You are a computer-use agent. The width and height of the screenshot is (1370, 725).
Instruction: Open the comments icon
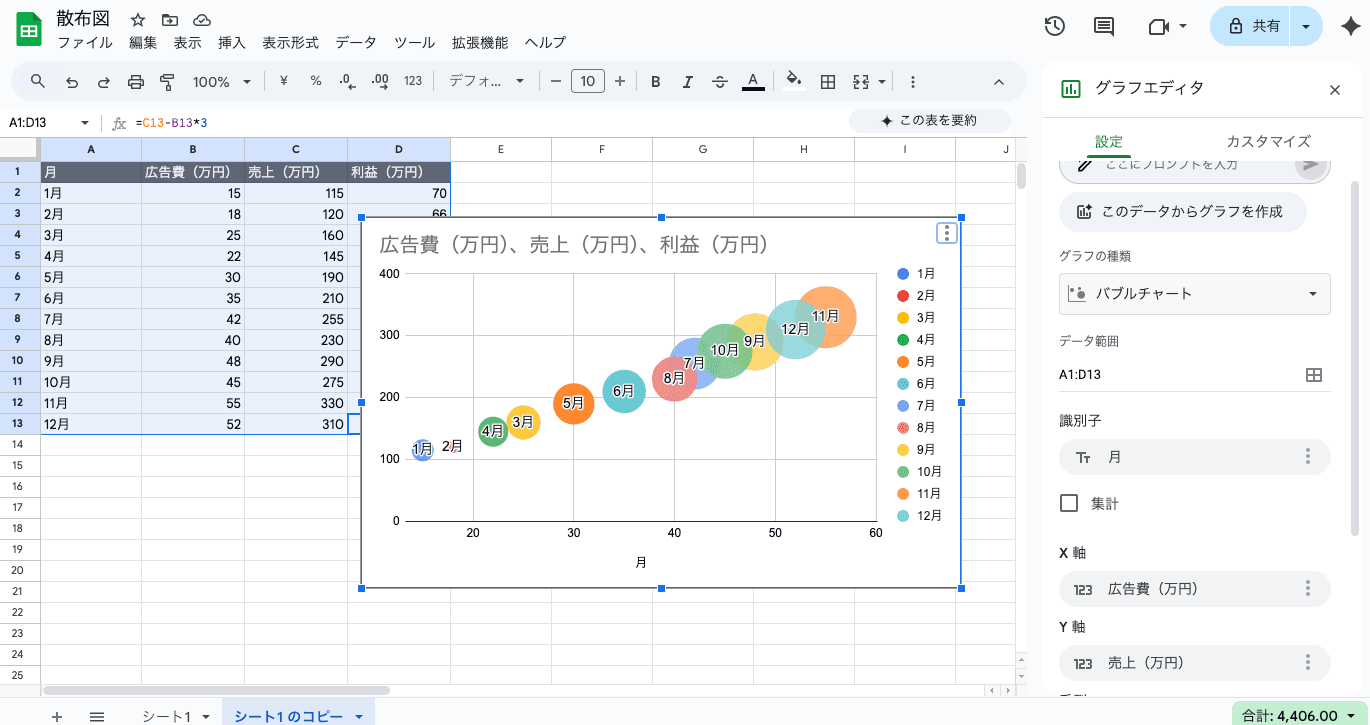[x=1104, y=27]
